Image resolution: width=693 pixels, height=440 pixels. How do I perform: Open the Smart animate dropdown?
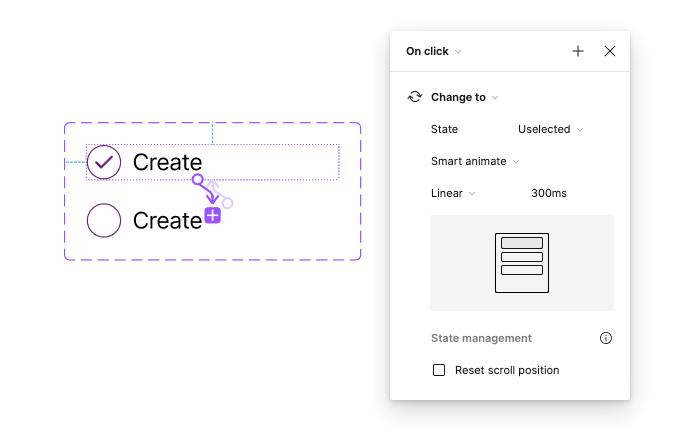coord(475,161)
